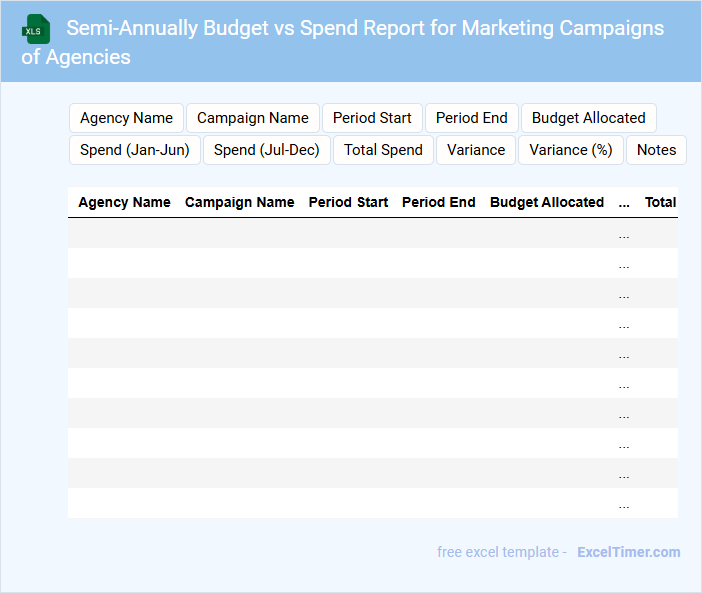This screenshot has width=702, height=593.
Task: Click the Campaign Name column header
Action: pyautogui.click(x=240, y=202)
